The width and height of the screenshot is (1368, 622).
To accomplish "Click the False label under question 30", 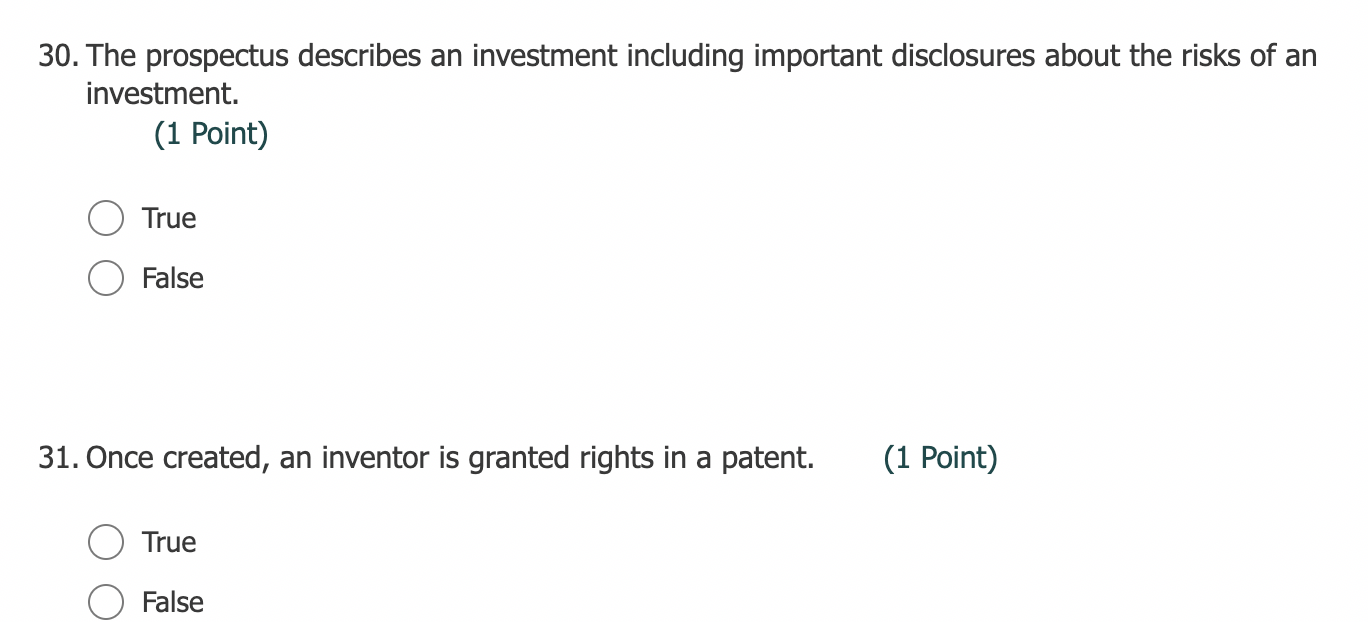I will 172,278.
